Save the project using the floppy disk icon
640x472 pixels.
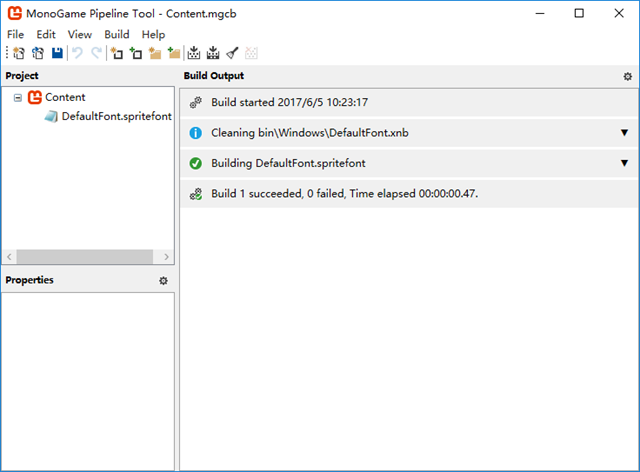[57, 53]
